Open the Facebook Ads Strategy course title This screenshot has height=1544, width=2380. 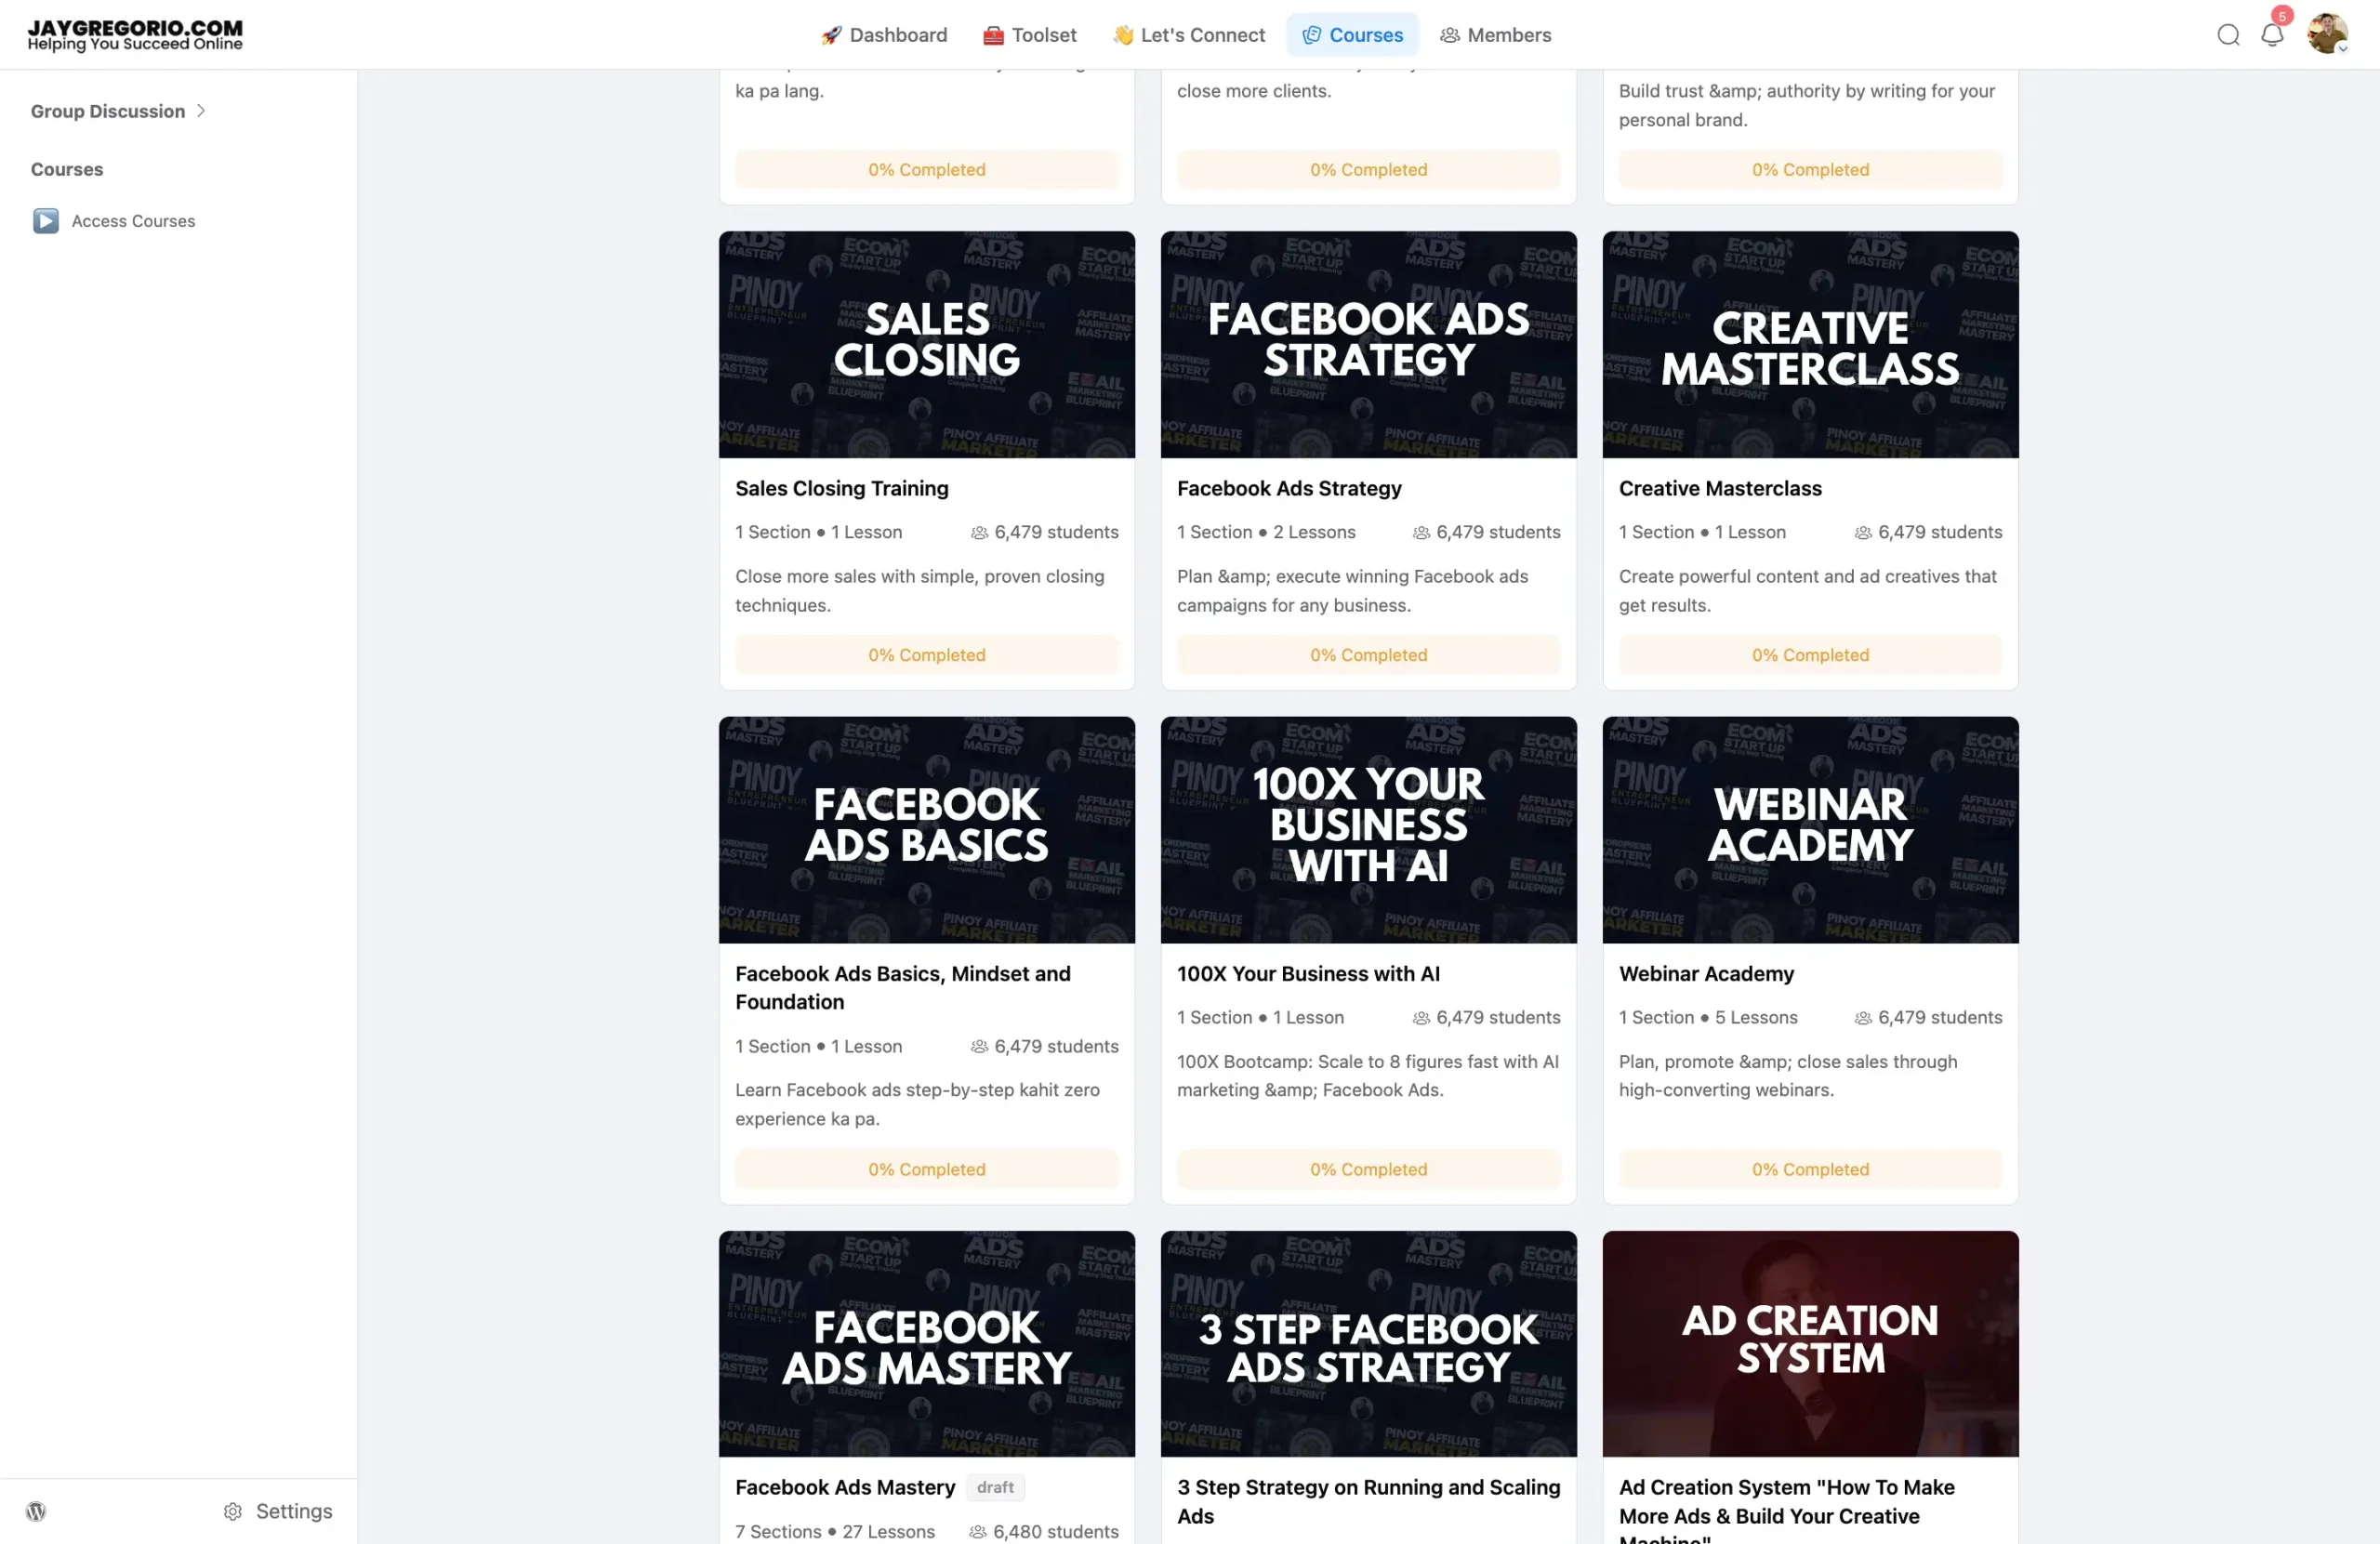click(1289, 488)
